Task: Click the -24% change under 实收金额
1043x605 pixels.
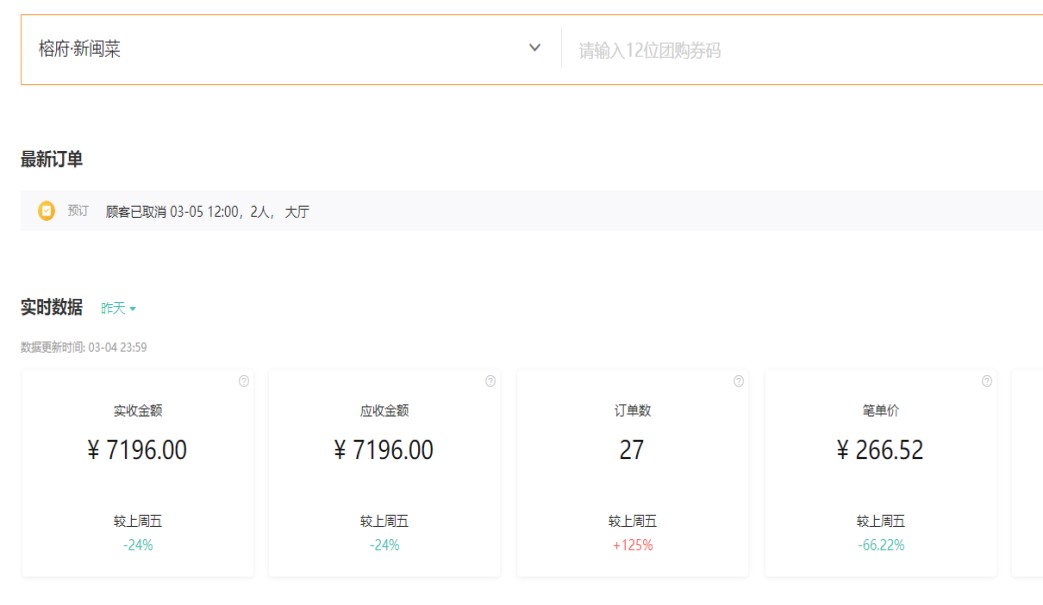Action: 137,545
